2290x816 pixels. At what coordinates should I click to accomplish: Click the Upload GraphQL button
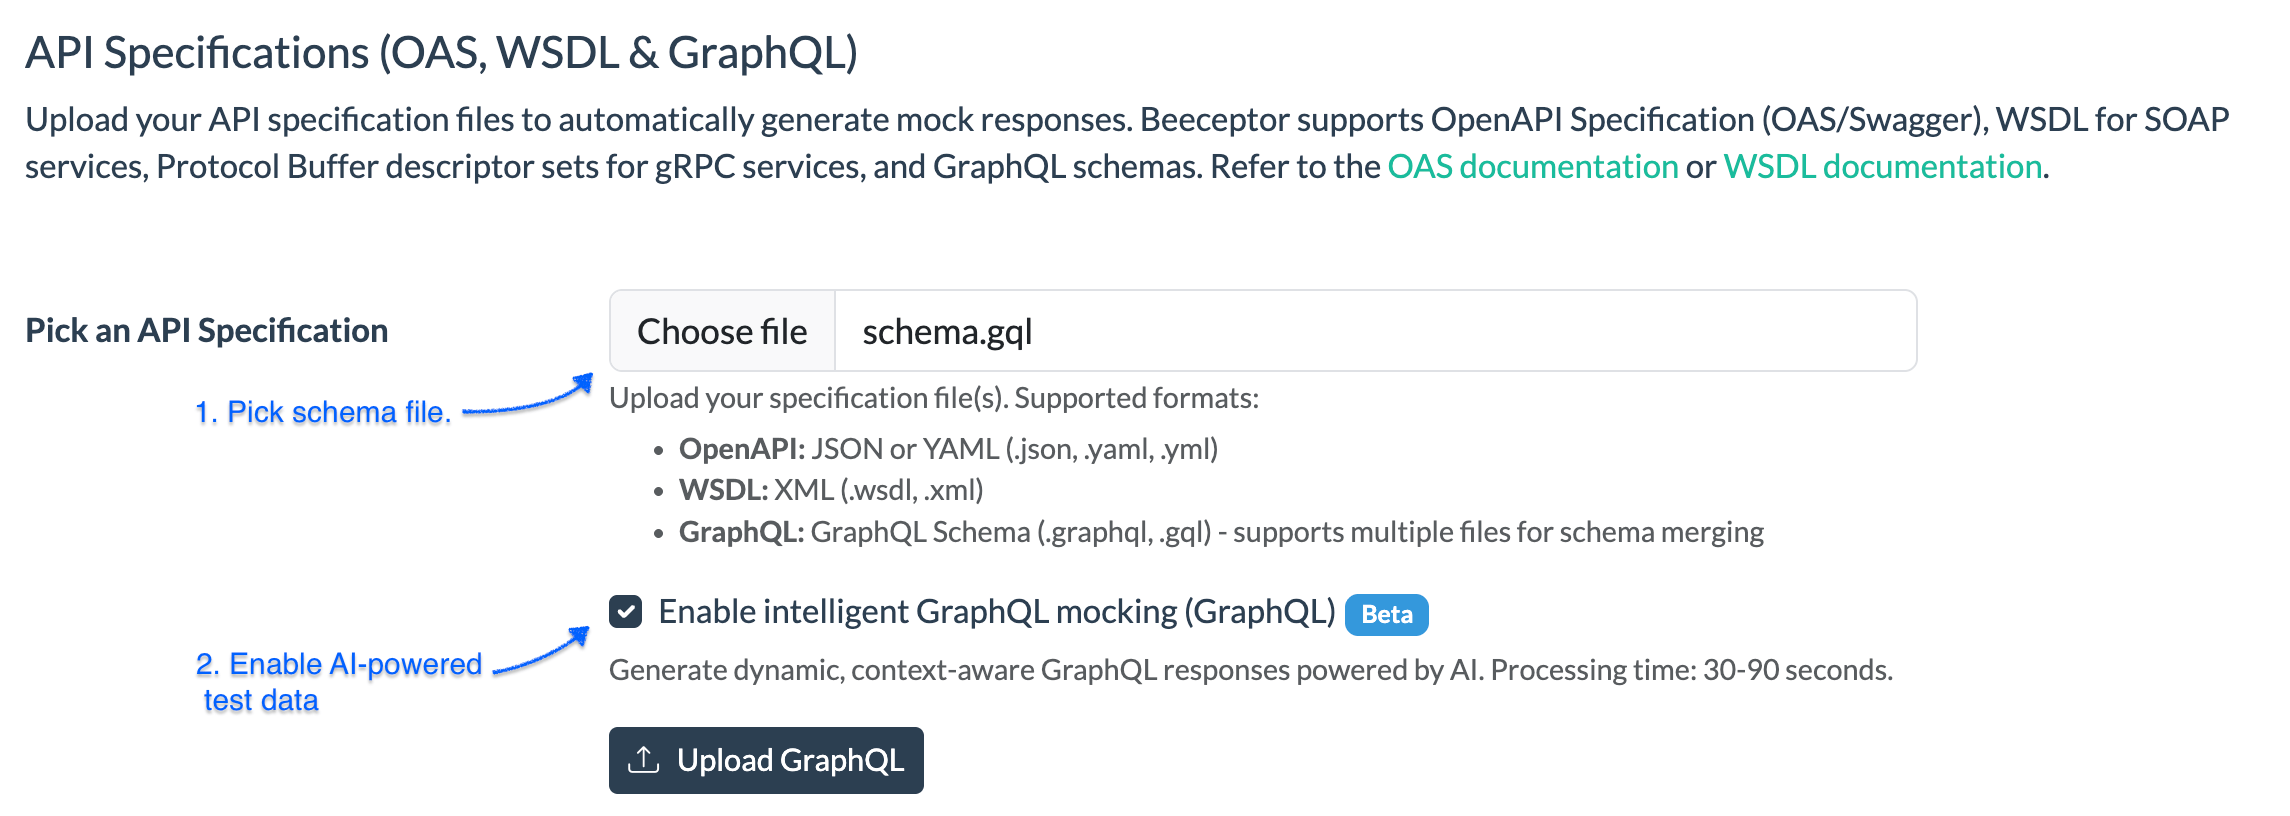(x=766, y=760)
